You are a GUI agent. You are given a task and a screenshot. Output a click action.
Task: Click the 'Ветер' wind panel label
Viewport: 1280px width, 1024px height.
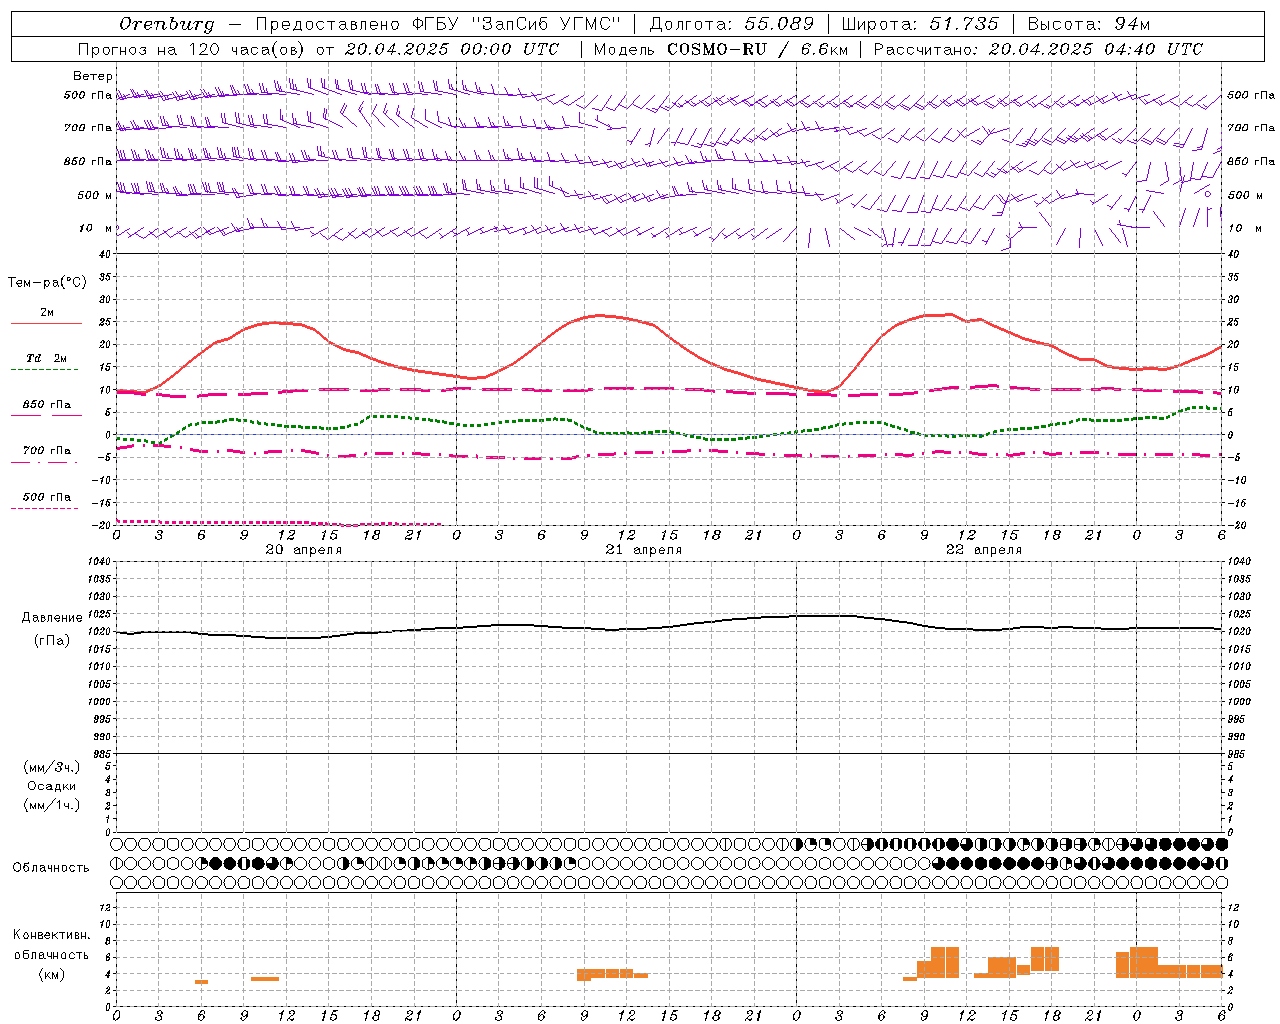click(x=93, y=76)
